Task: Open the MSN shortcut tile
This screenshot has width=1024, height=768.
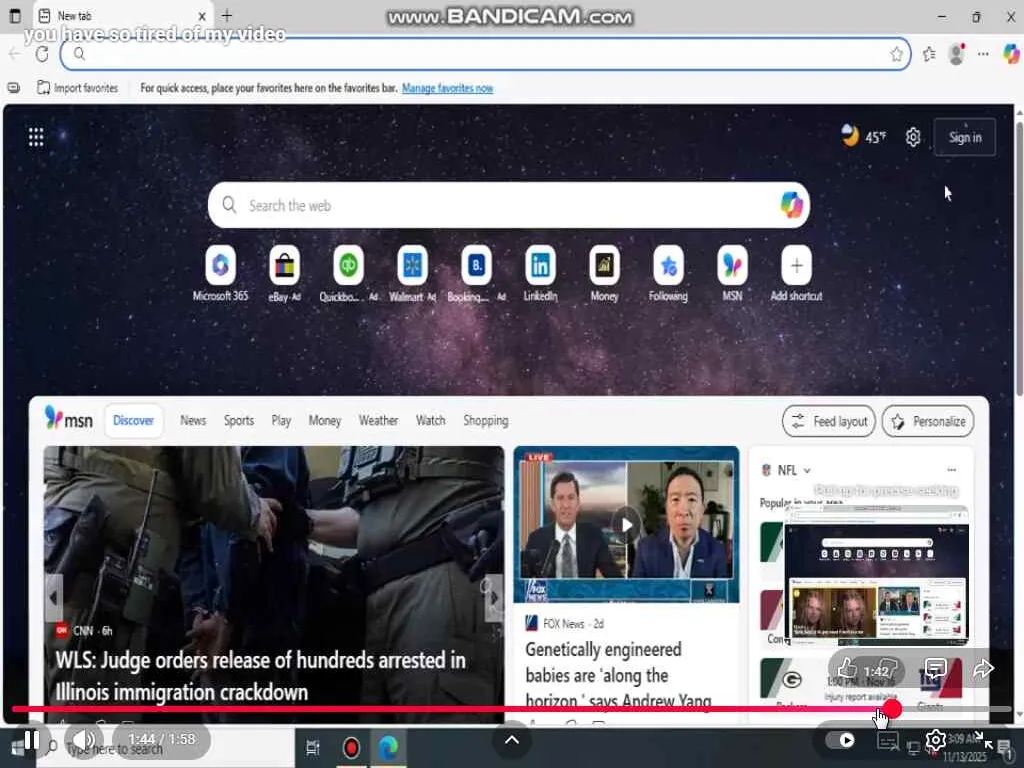Action: pyautogui.click(x=732, y=266)
